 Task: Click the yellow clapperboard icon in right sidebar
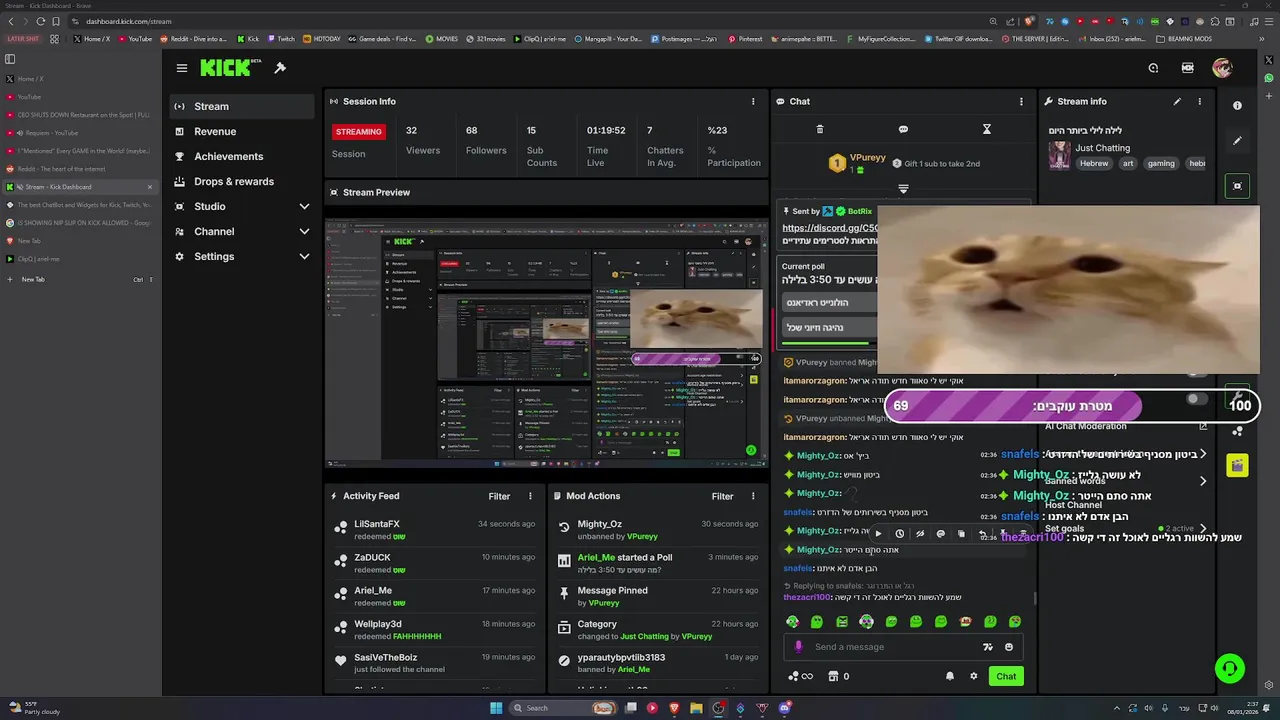click(x=1237, y=465)
